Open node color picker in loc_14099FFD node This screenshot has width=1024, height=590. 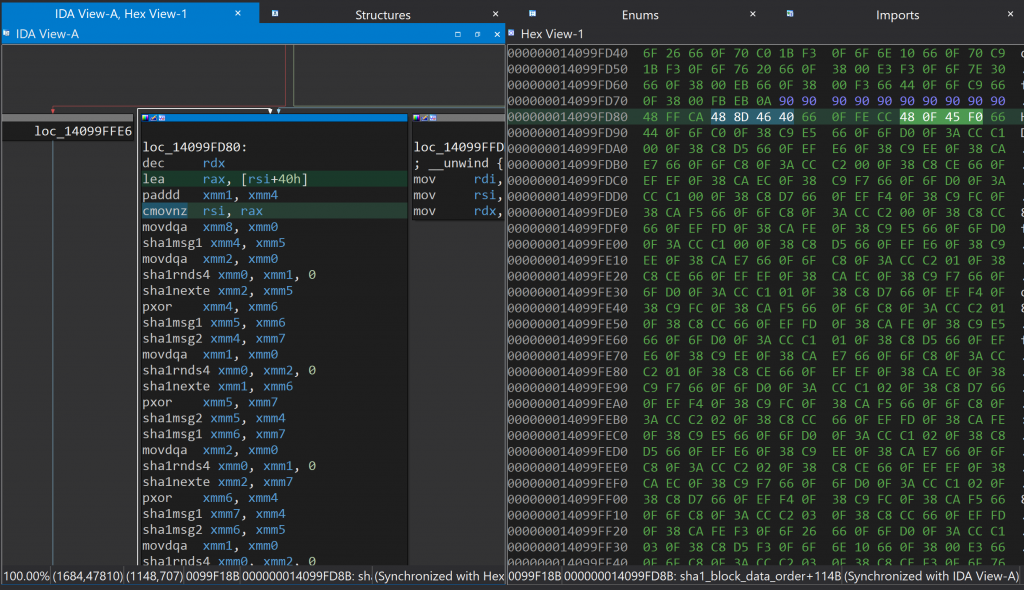click(416, 118)
